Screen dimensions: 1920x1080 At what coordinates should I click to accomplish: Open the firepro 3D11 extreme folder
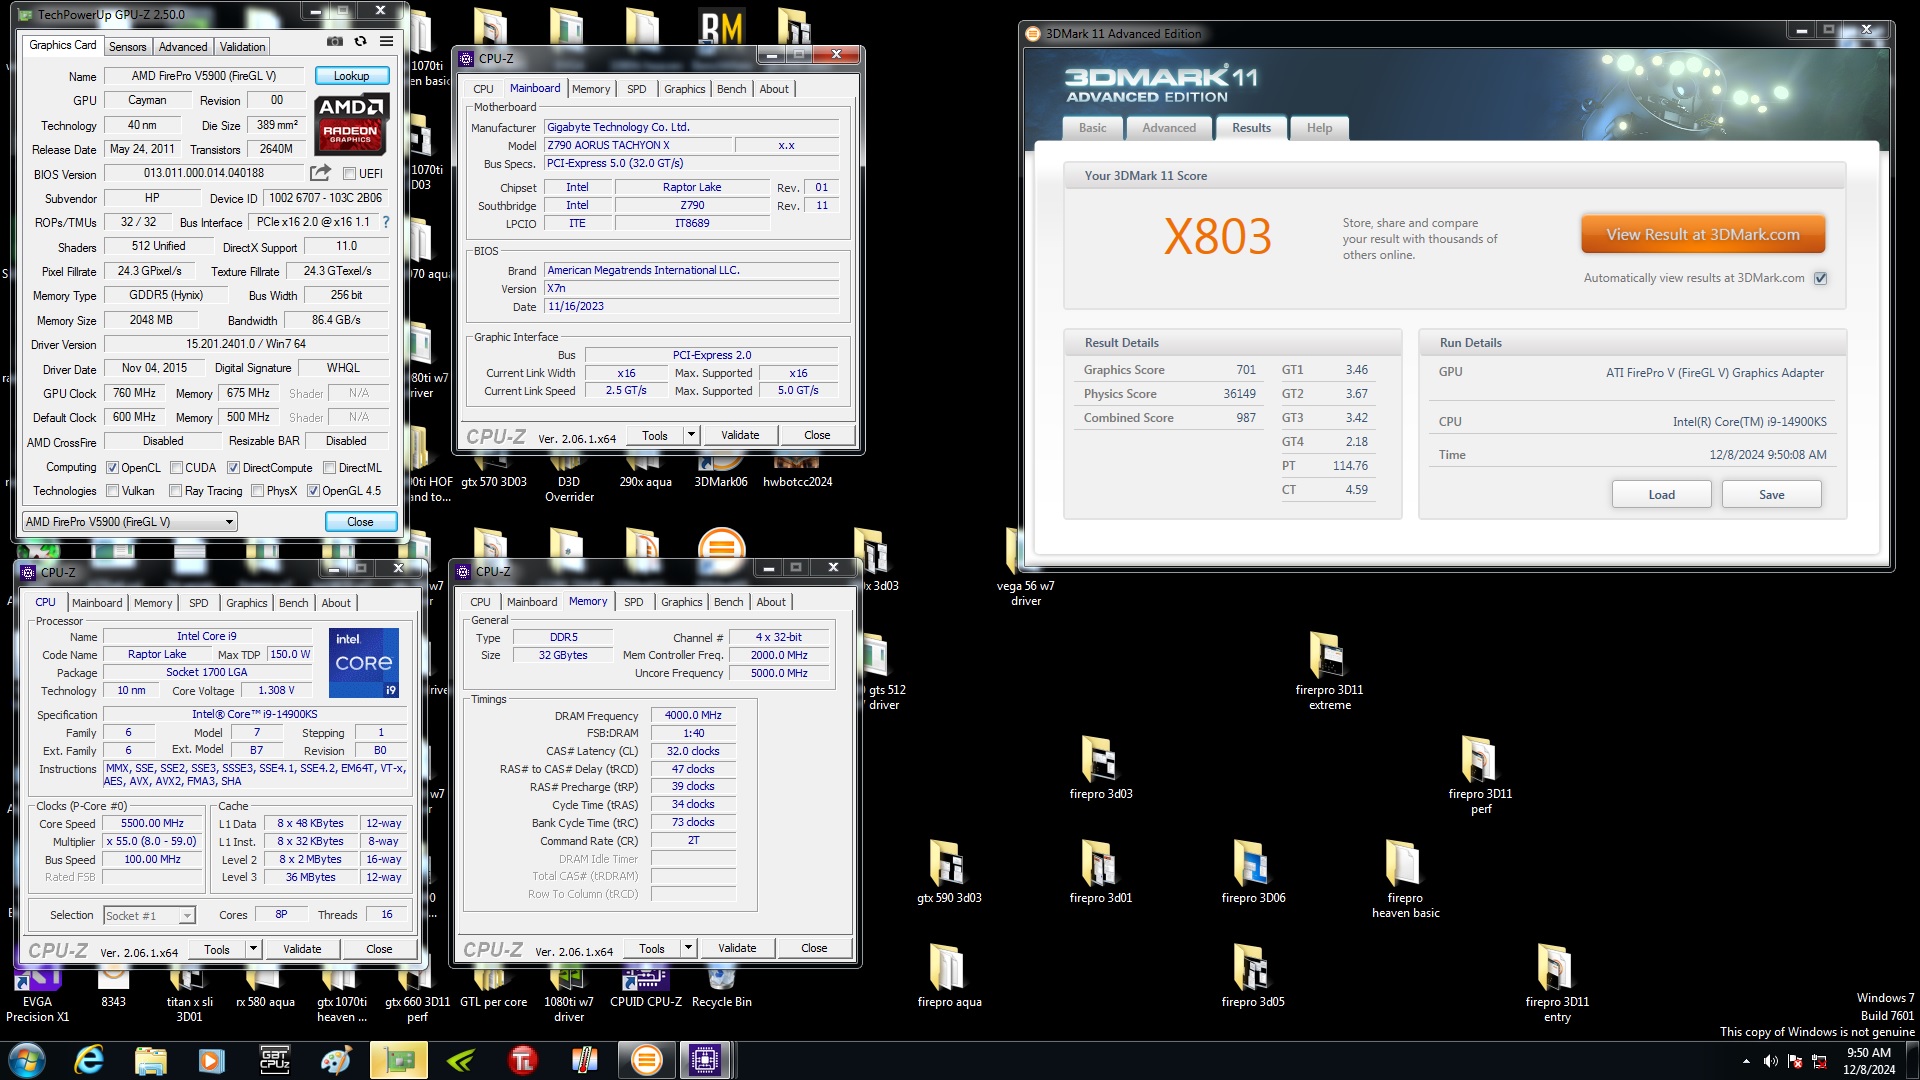coord(1329,670)
